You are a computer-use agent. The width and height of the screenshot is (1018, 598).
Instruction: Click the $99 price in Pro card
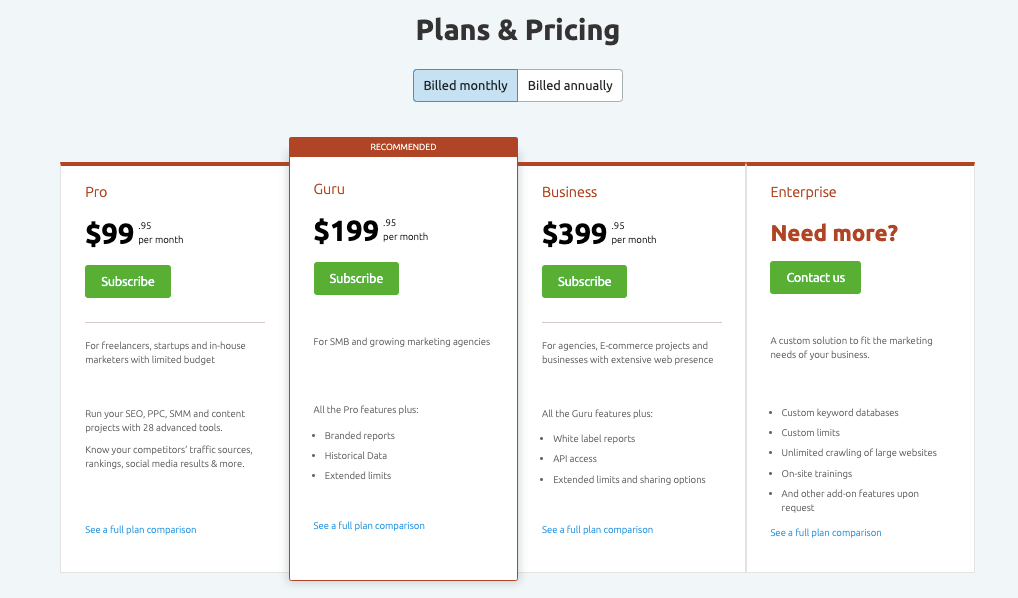[x=110, y=234]
